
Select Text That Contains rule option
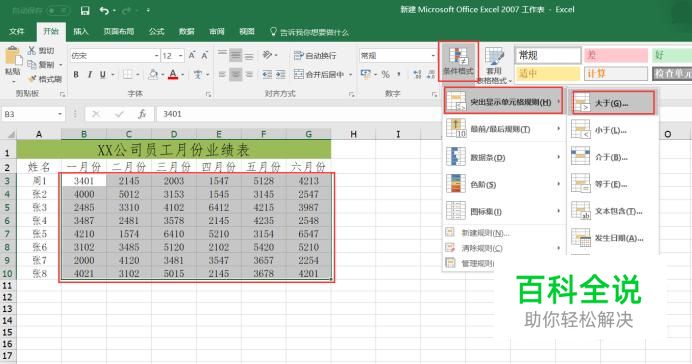click(x=612, y=211)
